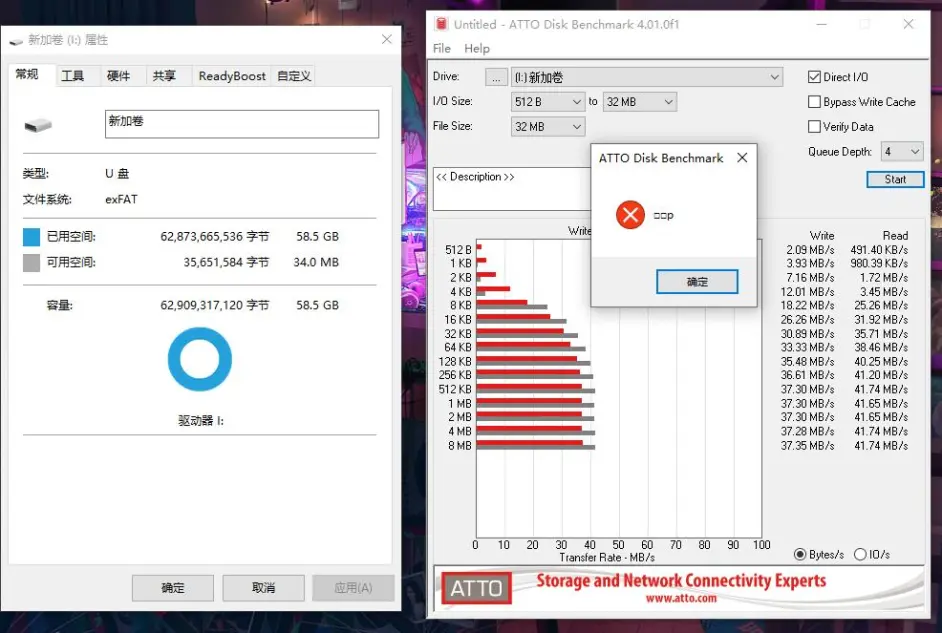Click 确定 in the error dialog
This screenshot has height=633, width=942.
697,282
